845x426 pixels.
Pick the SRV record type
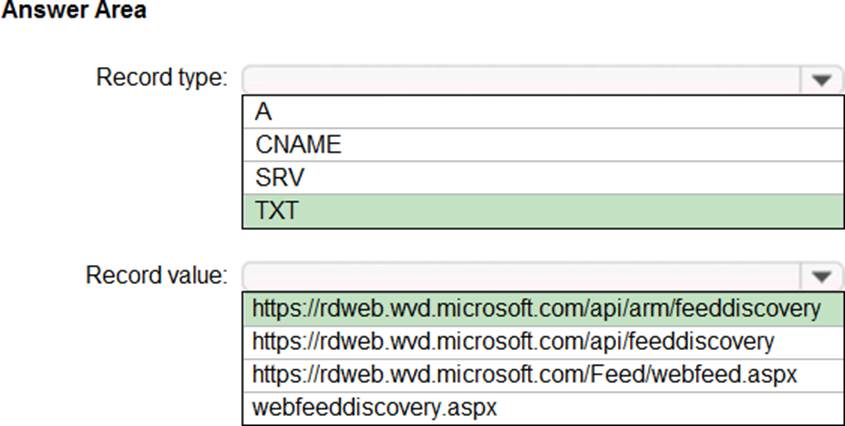coord(543,177)
